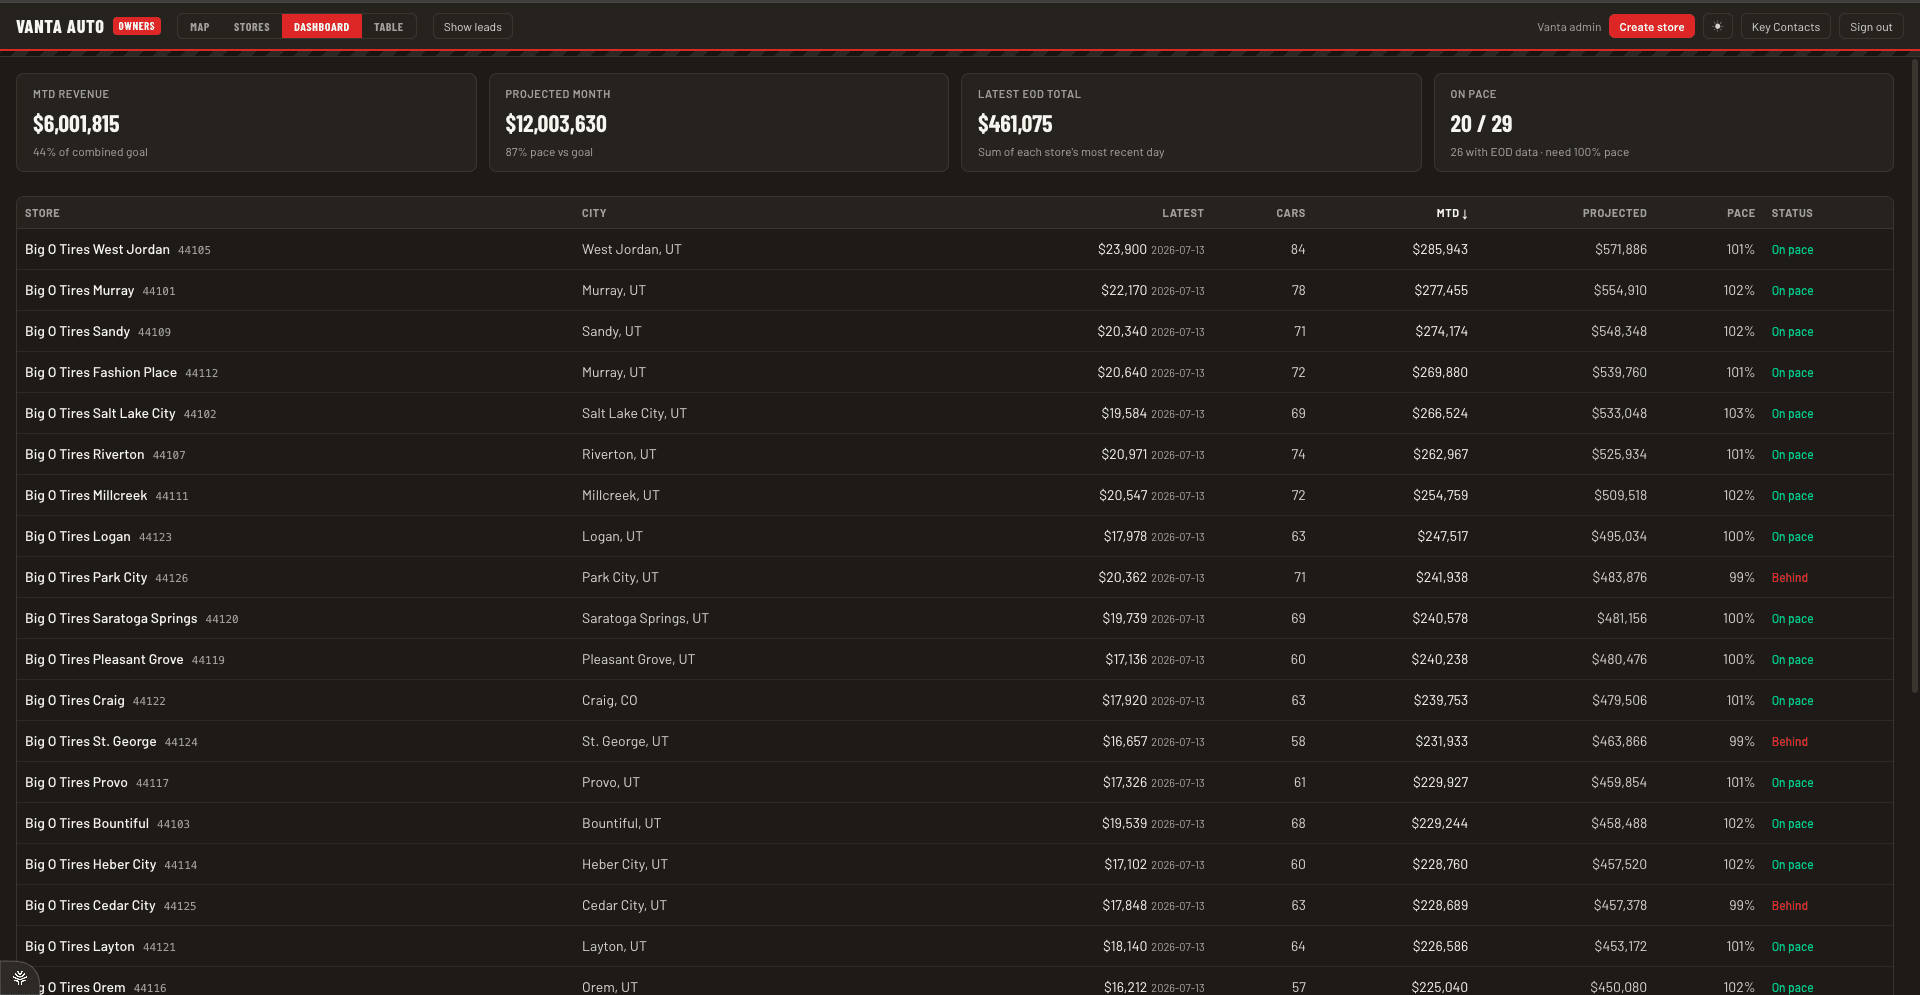
Task: Click Sign out
Action: 1870,27
